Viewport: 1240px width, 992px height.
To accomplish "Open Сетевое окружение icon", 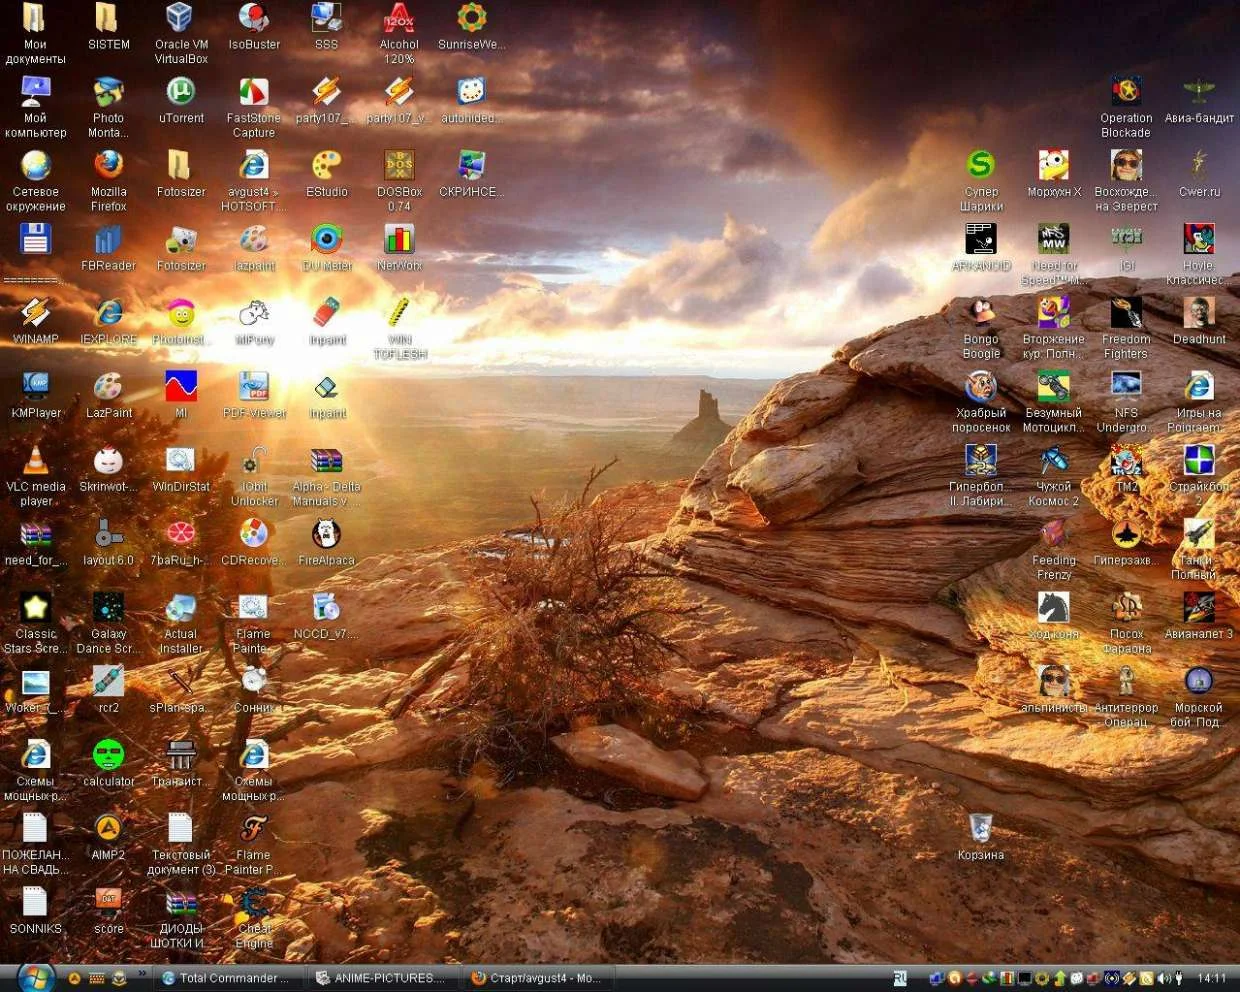I will [36, 181].
